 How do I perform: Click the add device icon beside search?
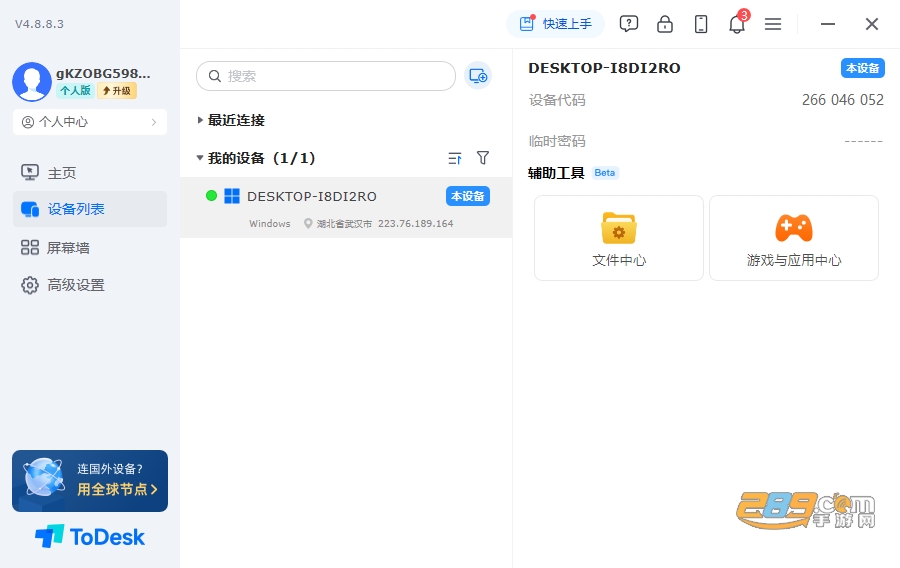(478, 76)
